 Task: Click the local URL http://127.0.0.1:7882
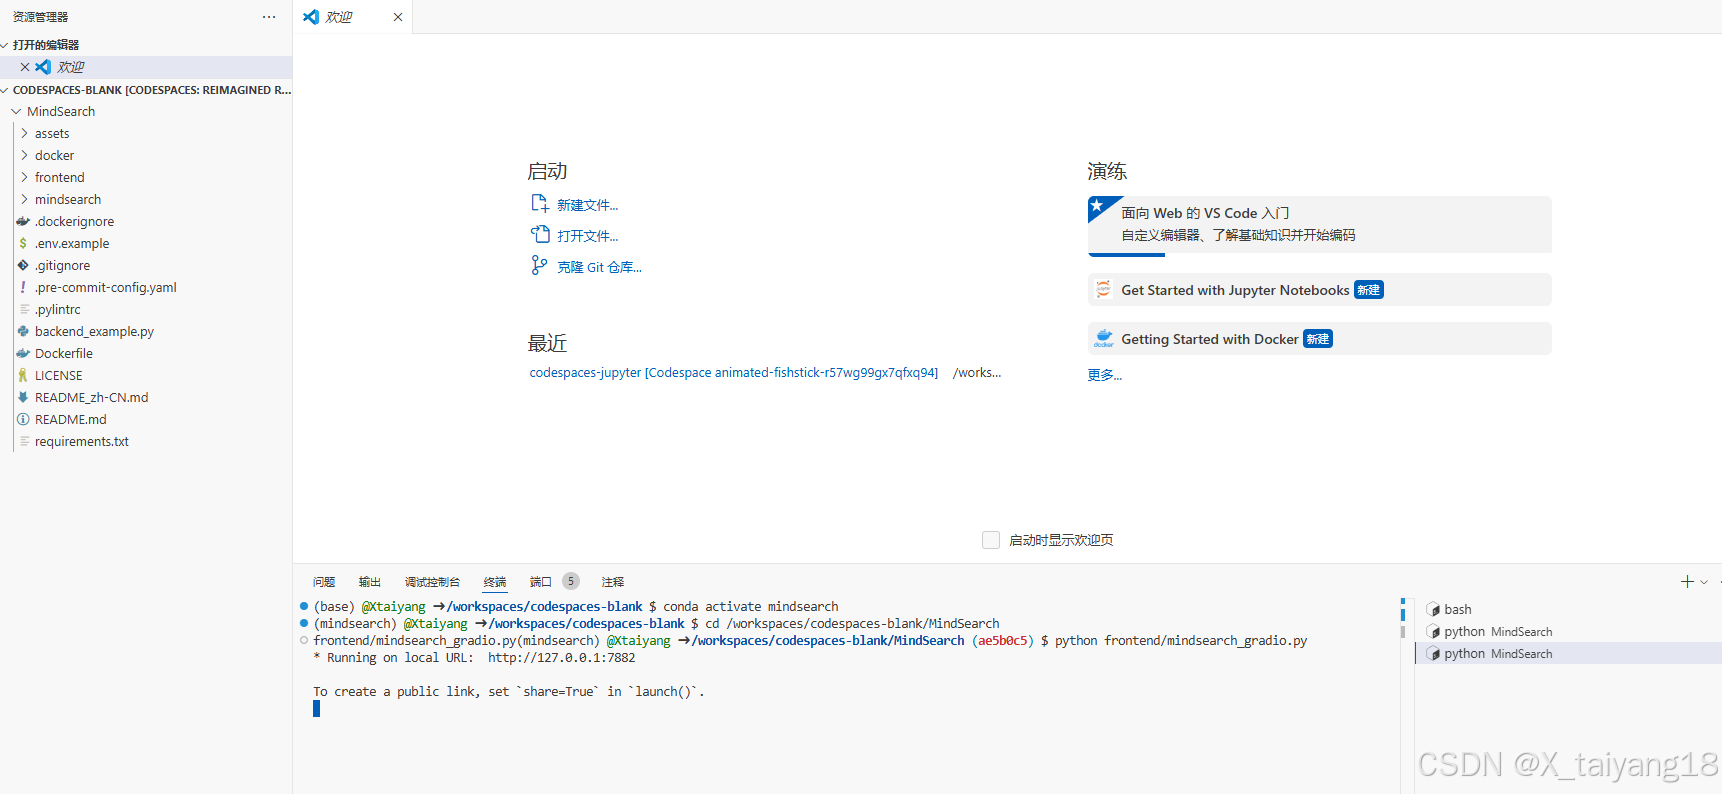562,658
